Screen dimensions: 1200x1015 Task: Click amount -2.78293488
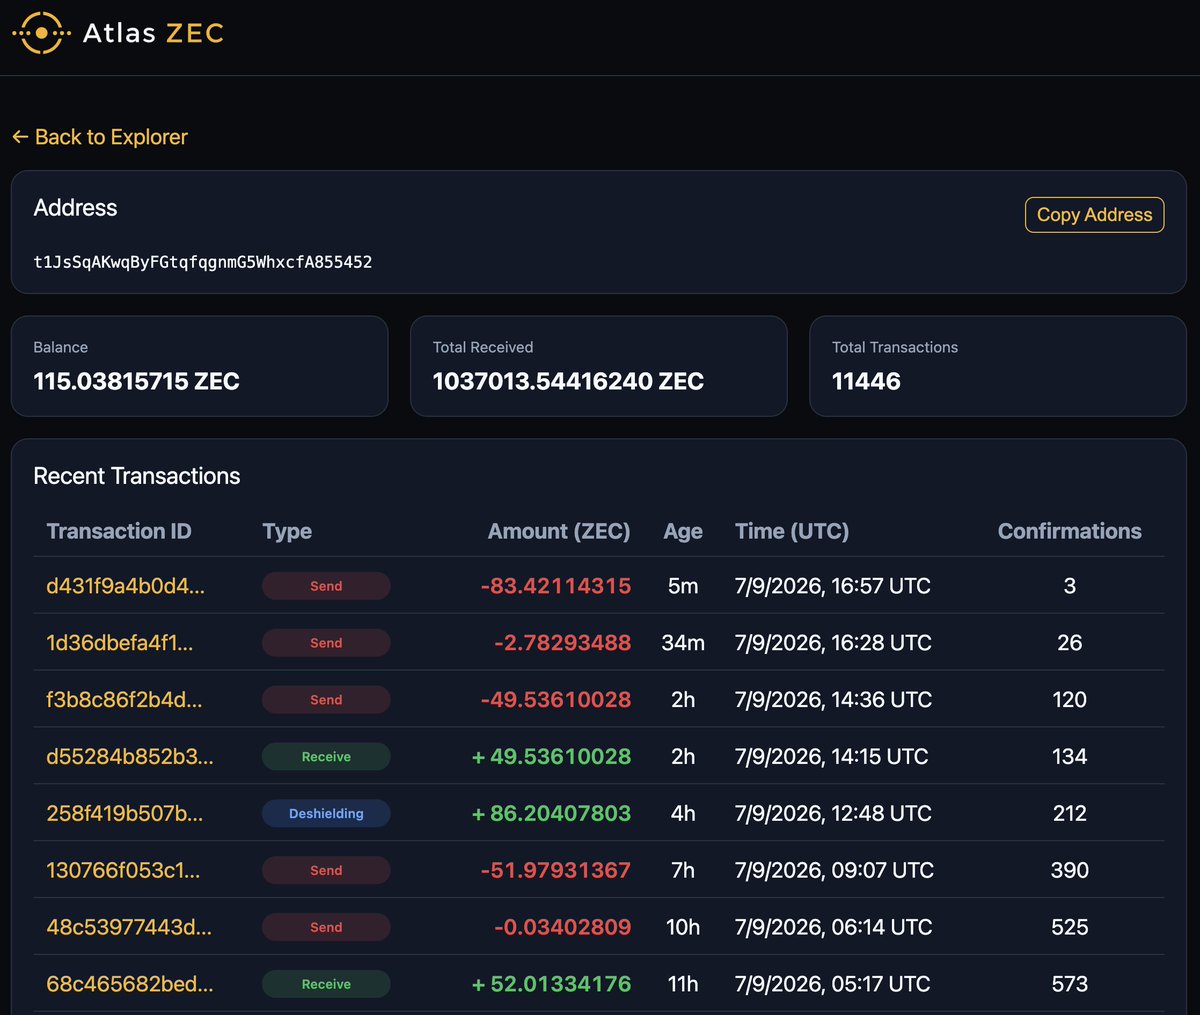pyautogui.click(x=563, y=643)
